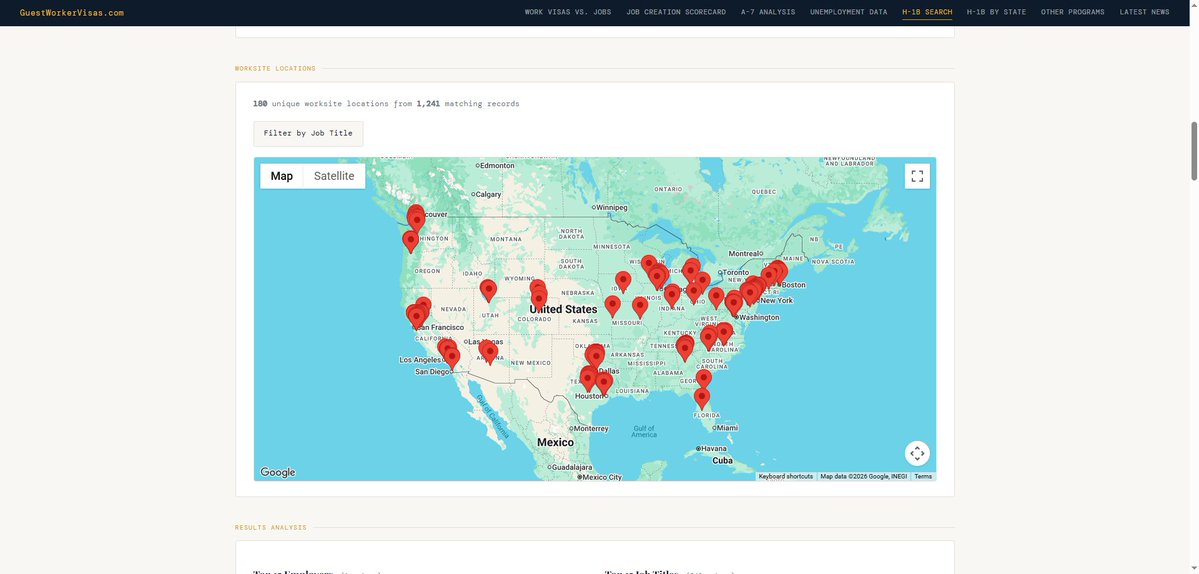Image resolution: width=1199 pixels, height=574 pixels.
Task: Click the pin near Kansas City
Action: point(612,306)
